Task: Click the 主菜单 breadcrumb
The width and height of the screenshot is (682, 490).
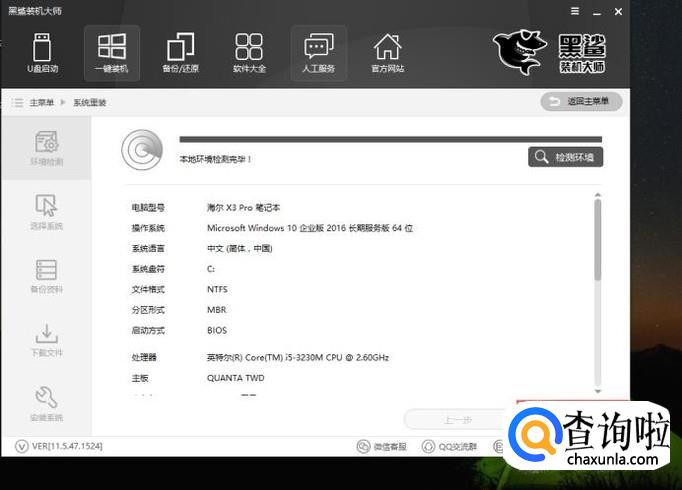Action: coord(41,103)
